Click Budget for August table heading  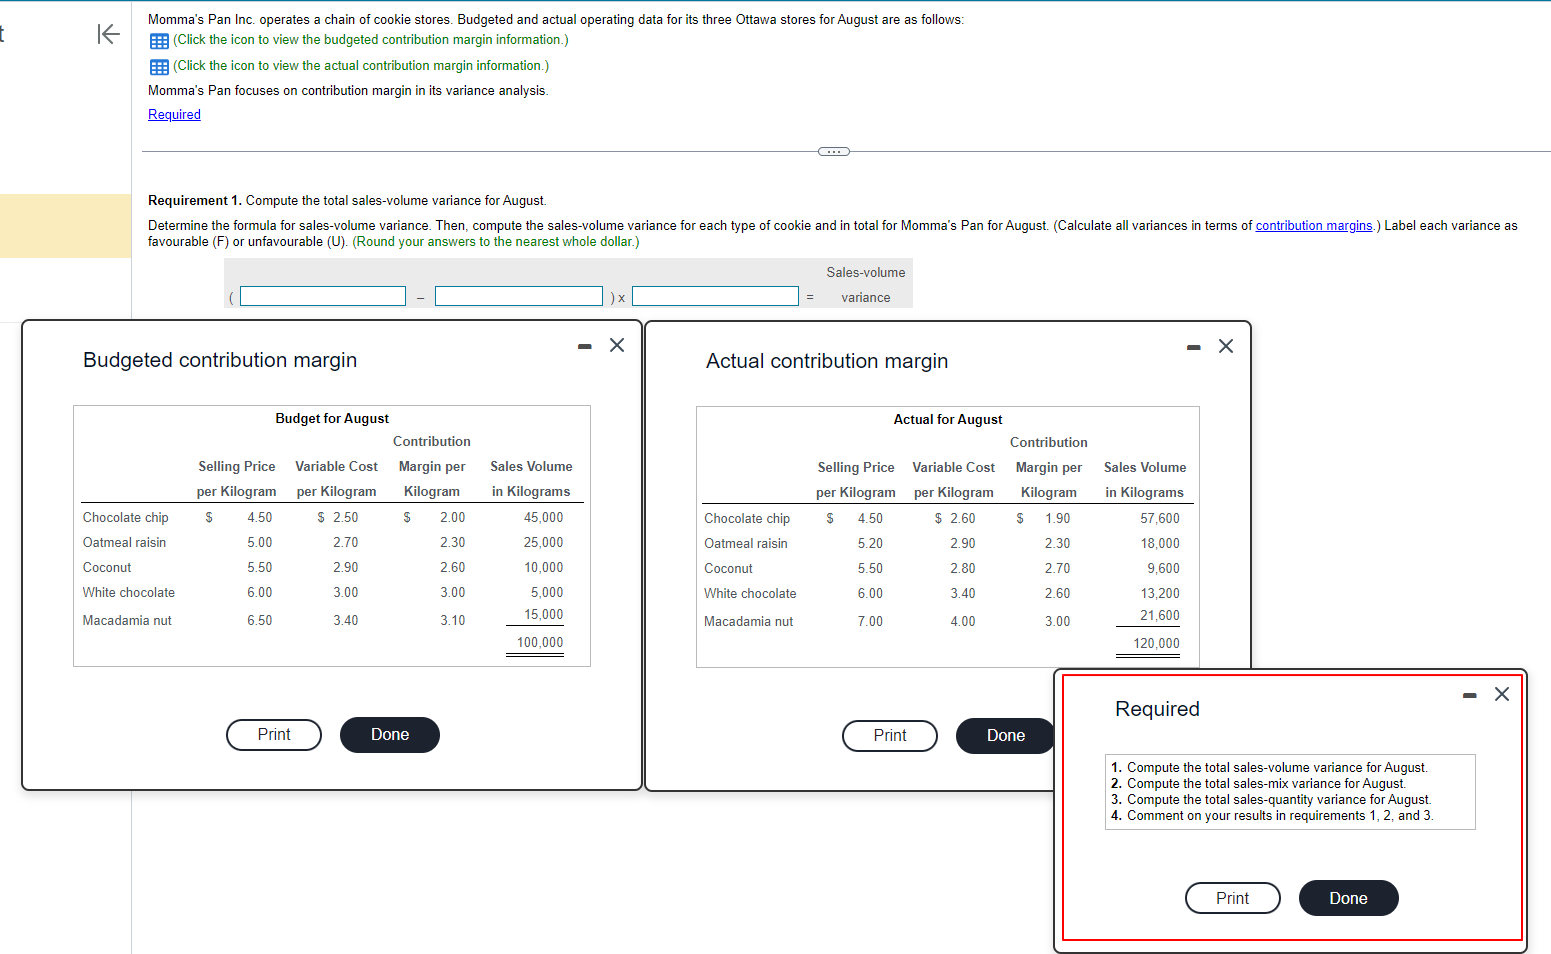332,419
